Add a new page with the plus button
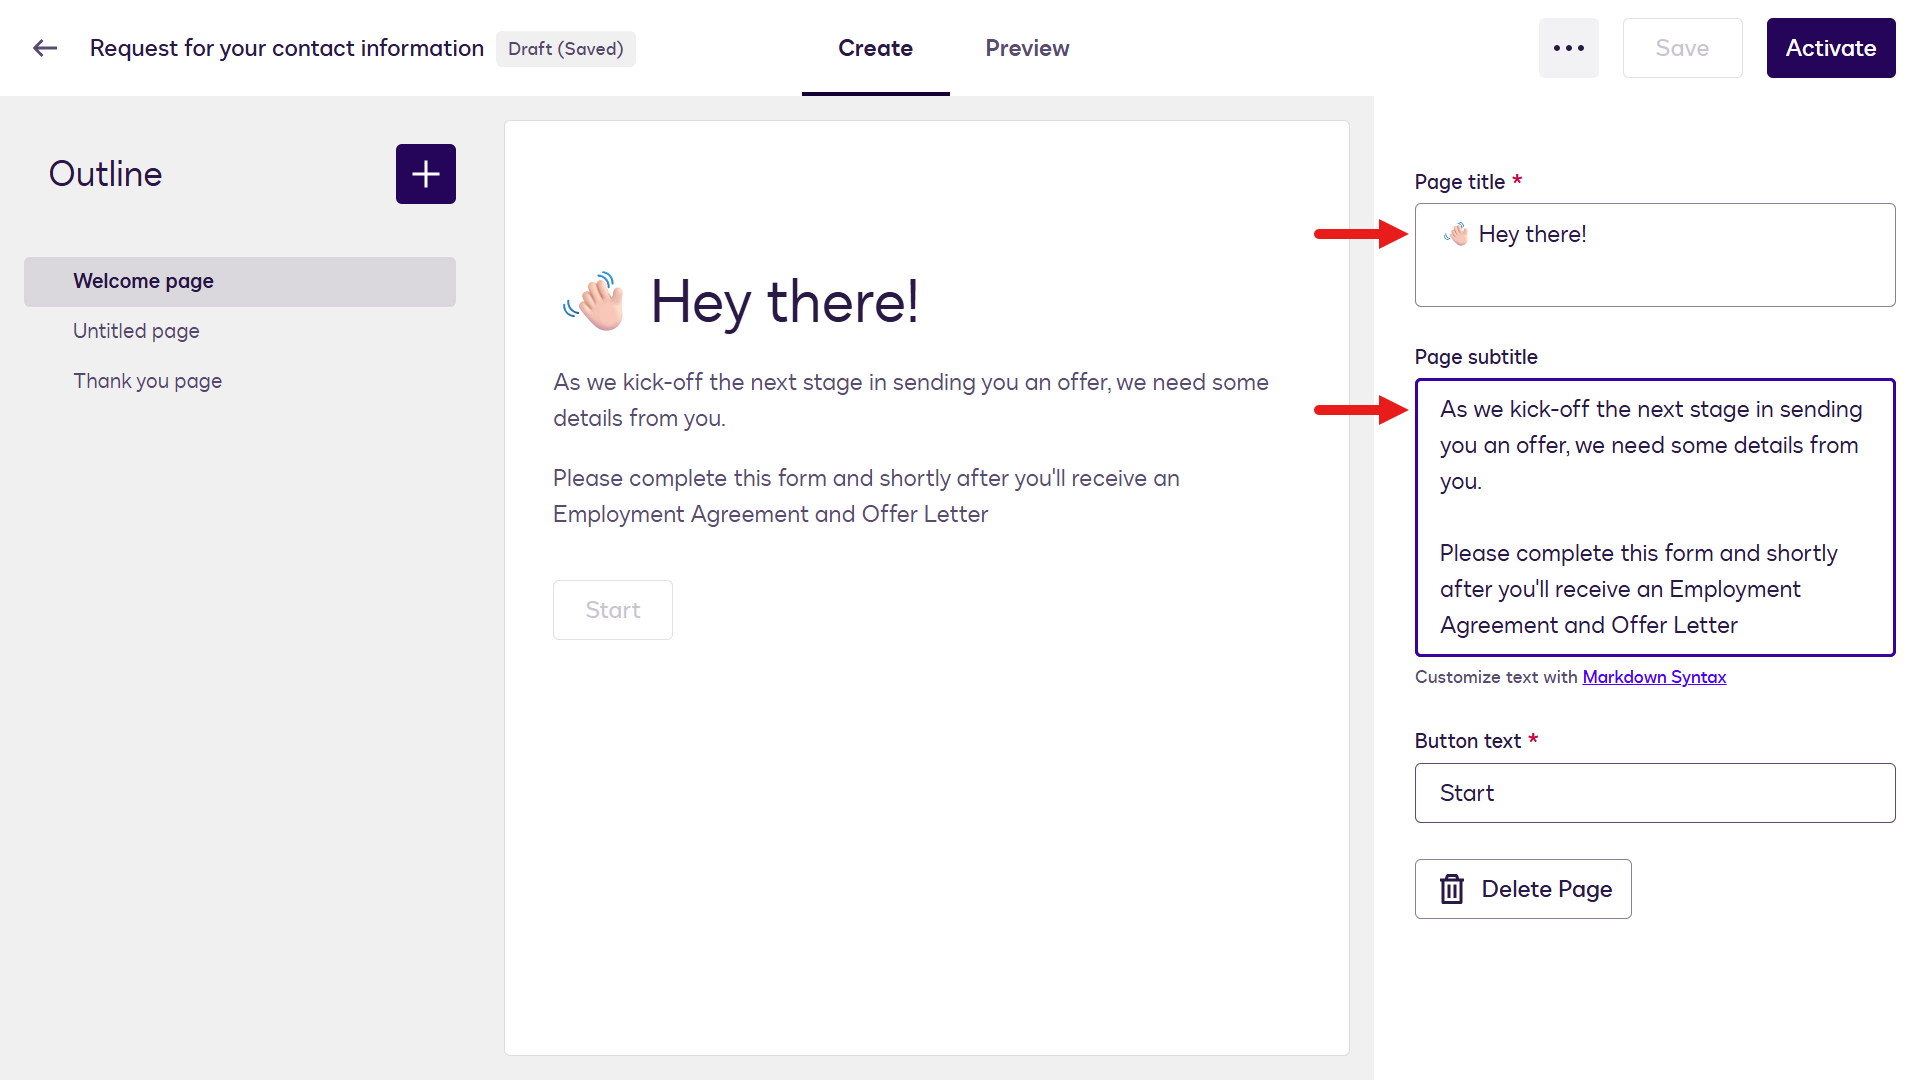Screen dimensions: 1920x1080 click(425, 174)
